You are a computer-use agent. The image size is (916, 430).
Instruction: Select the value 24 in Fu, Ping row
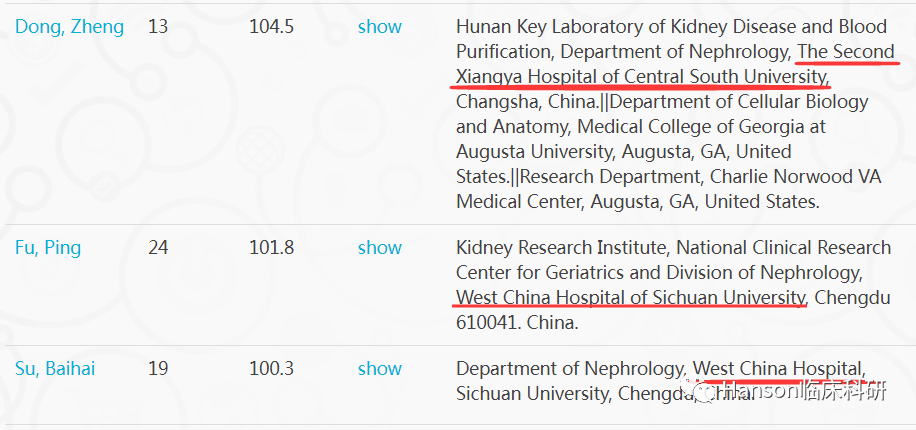pyautogui.click(x=158, y=248)
